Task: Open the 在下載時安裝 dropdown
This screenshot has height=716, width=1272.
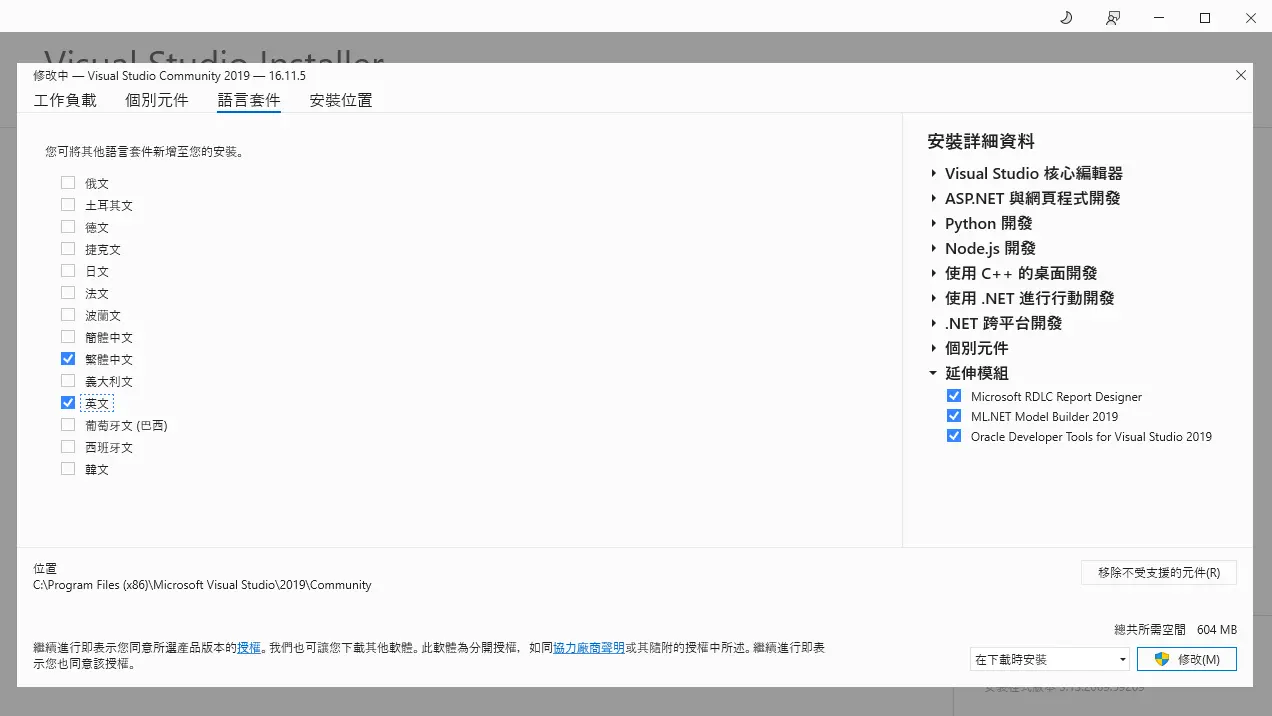Action: [x=1049, y=659]
